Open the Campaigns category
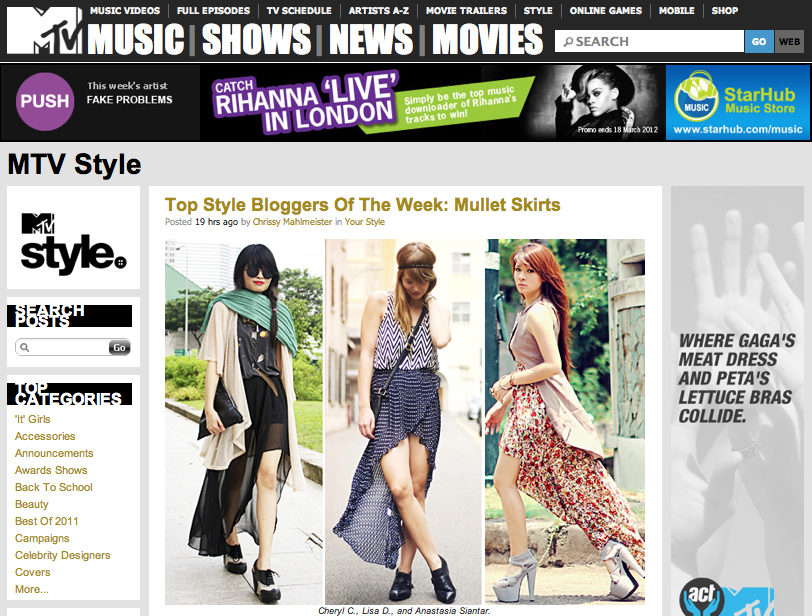 point(42,538)
